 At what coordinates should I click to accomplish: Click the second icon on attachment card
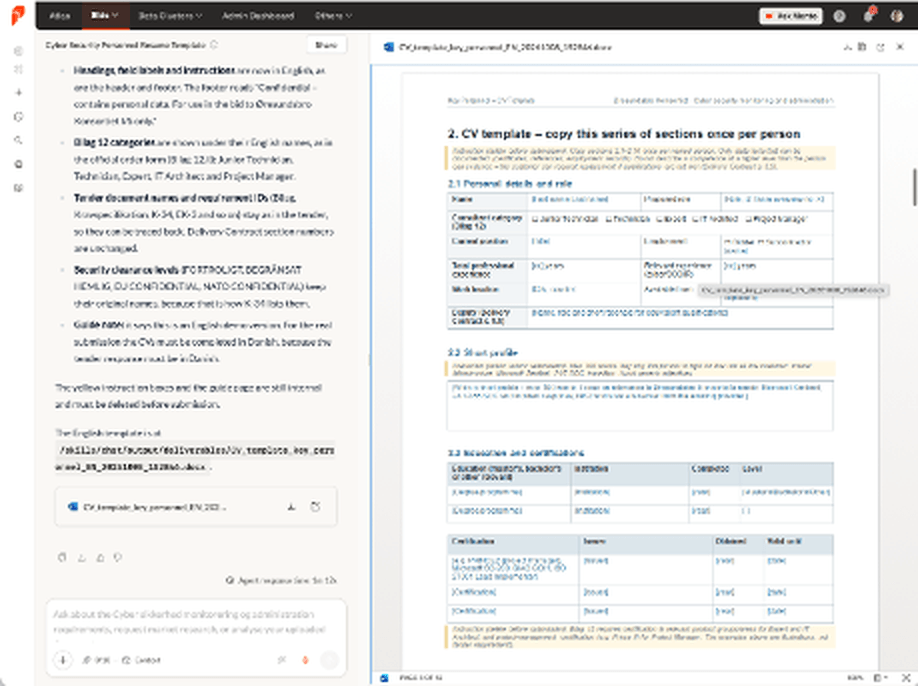coord(315,507)
